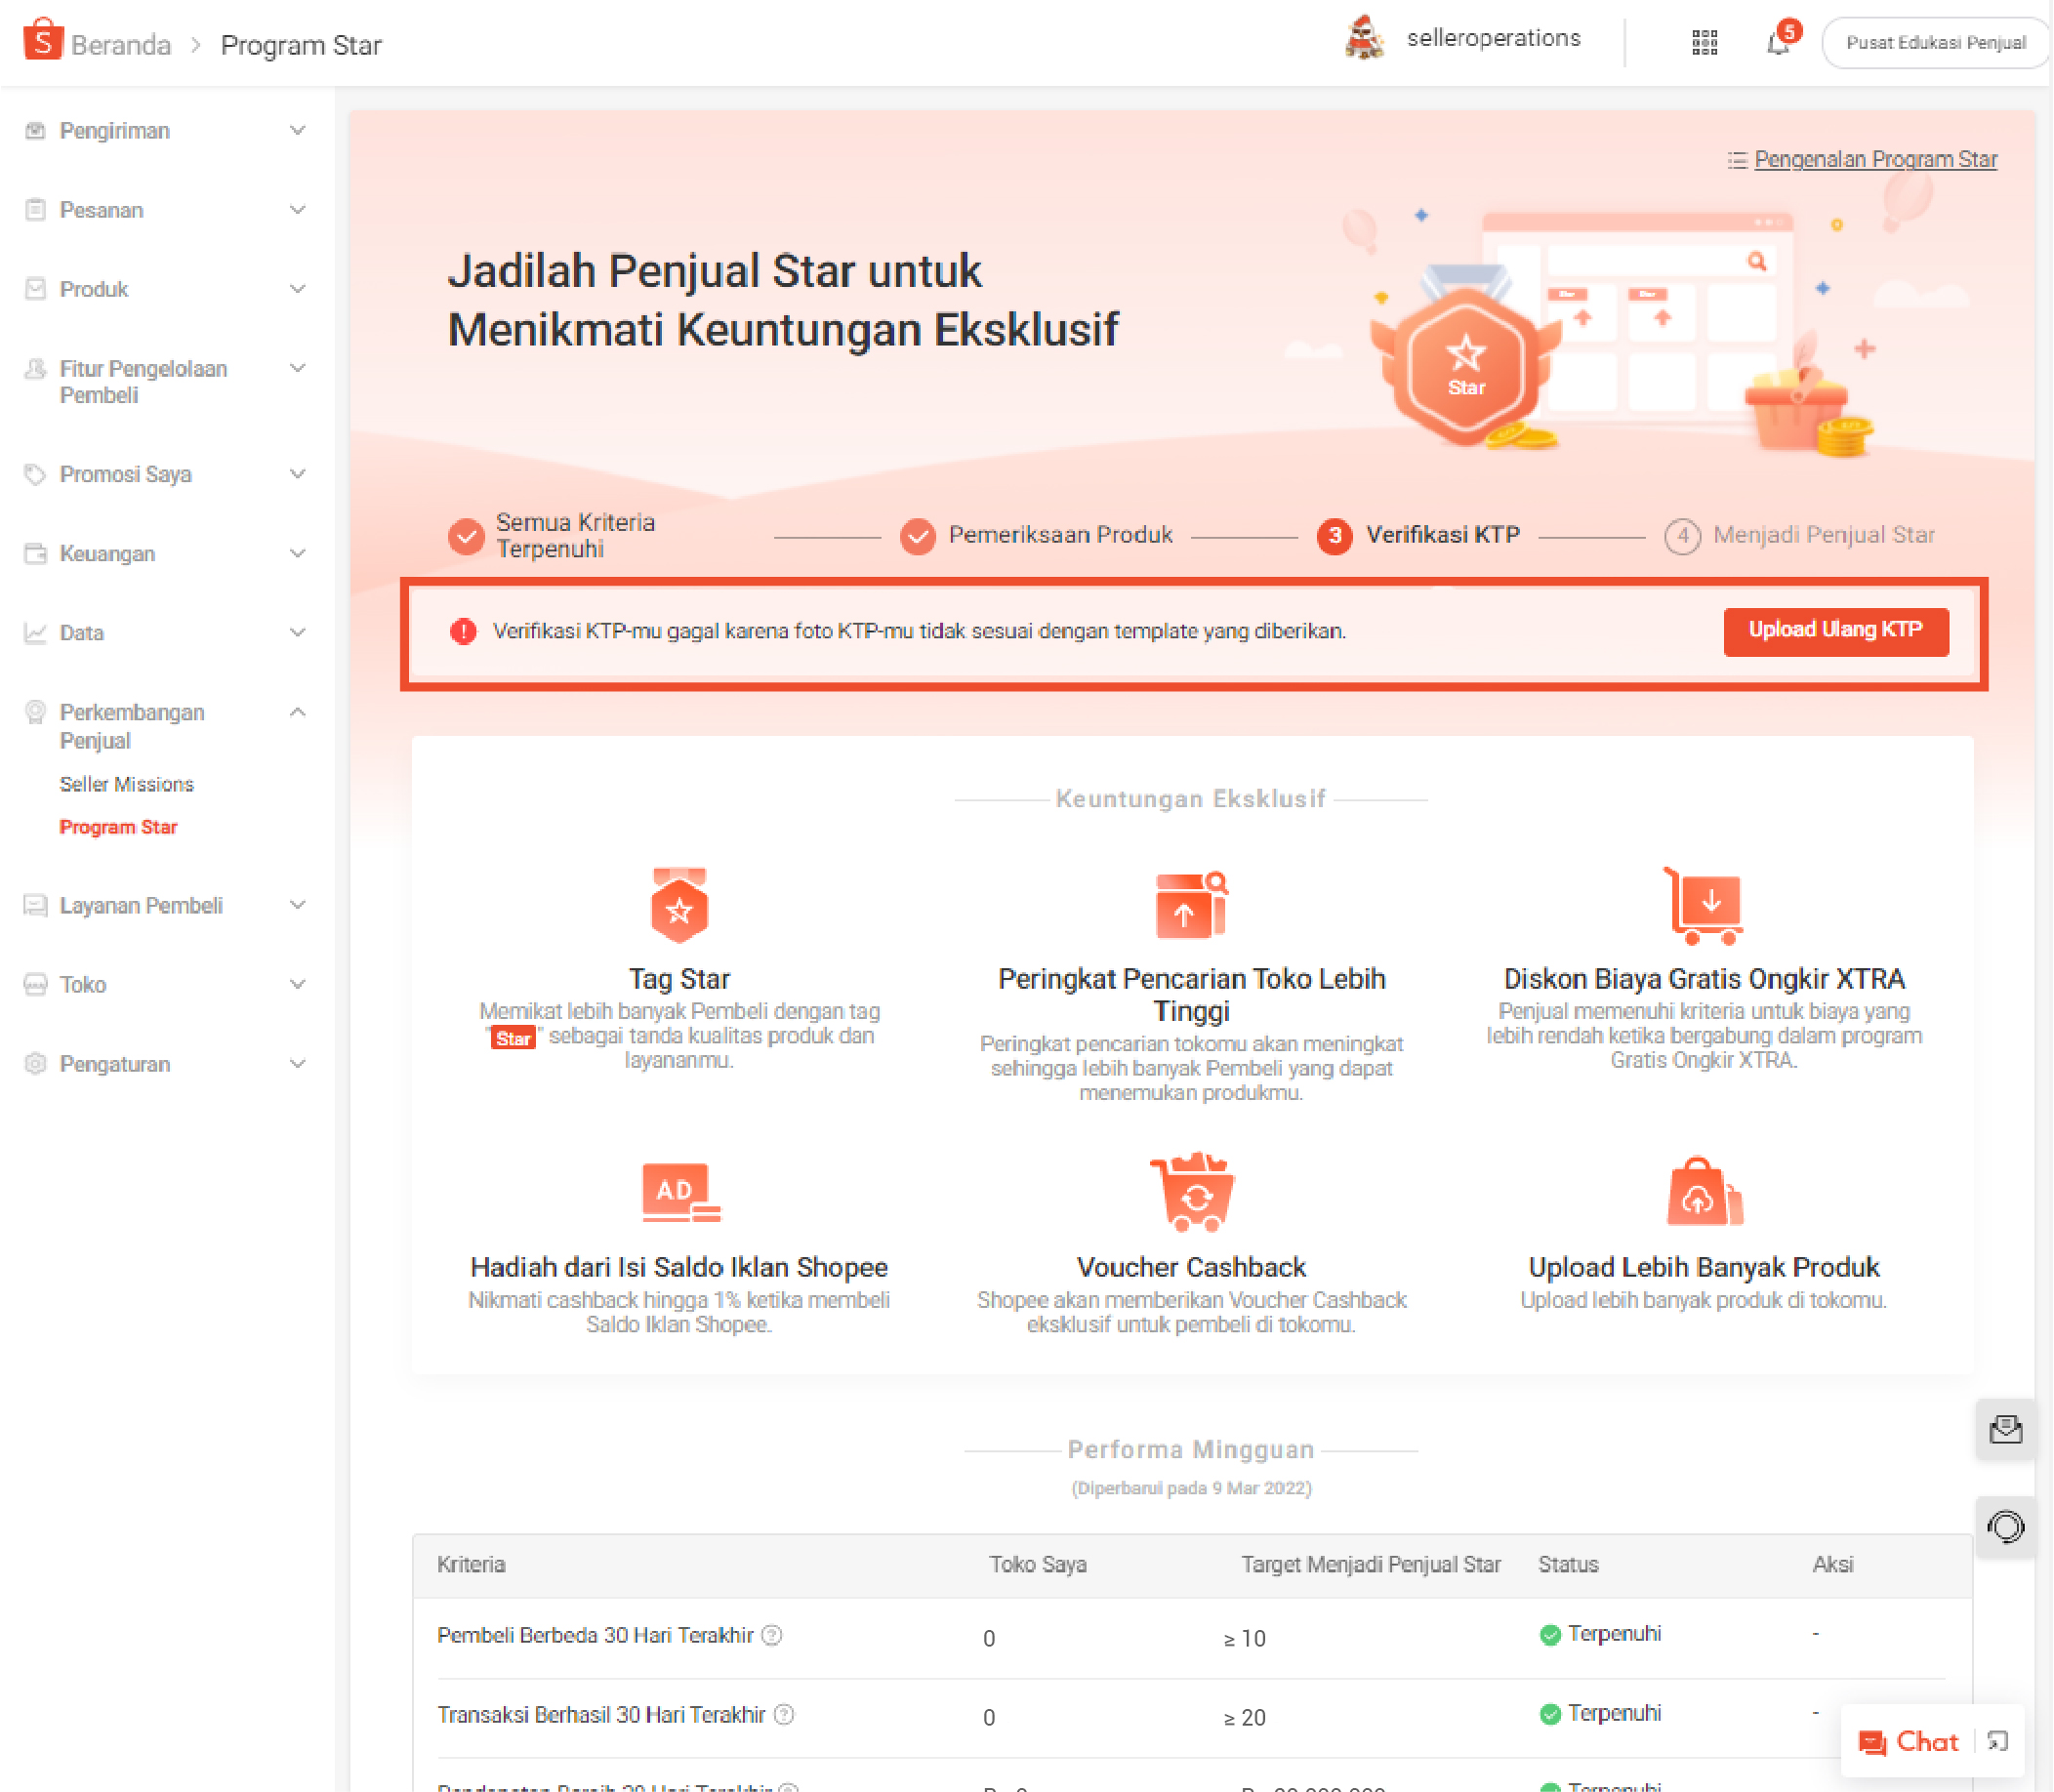Click Terpenuhi status in Transaksi Berhasil row
Viewport: 2054px width, 1792px height.
coord(1600,1714)
